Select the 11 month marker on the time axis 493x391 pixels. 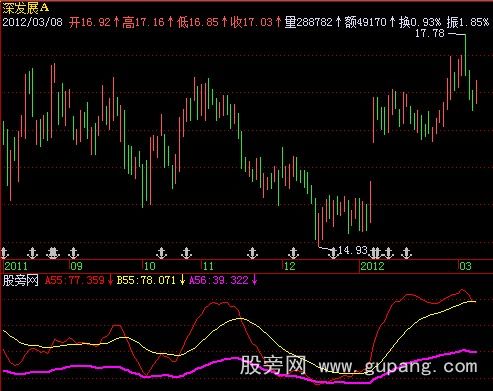[x=208, y=266]
